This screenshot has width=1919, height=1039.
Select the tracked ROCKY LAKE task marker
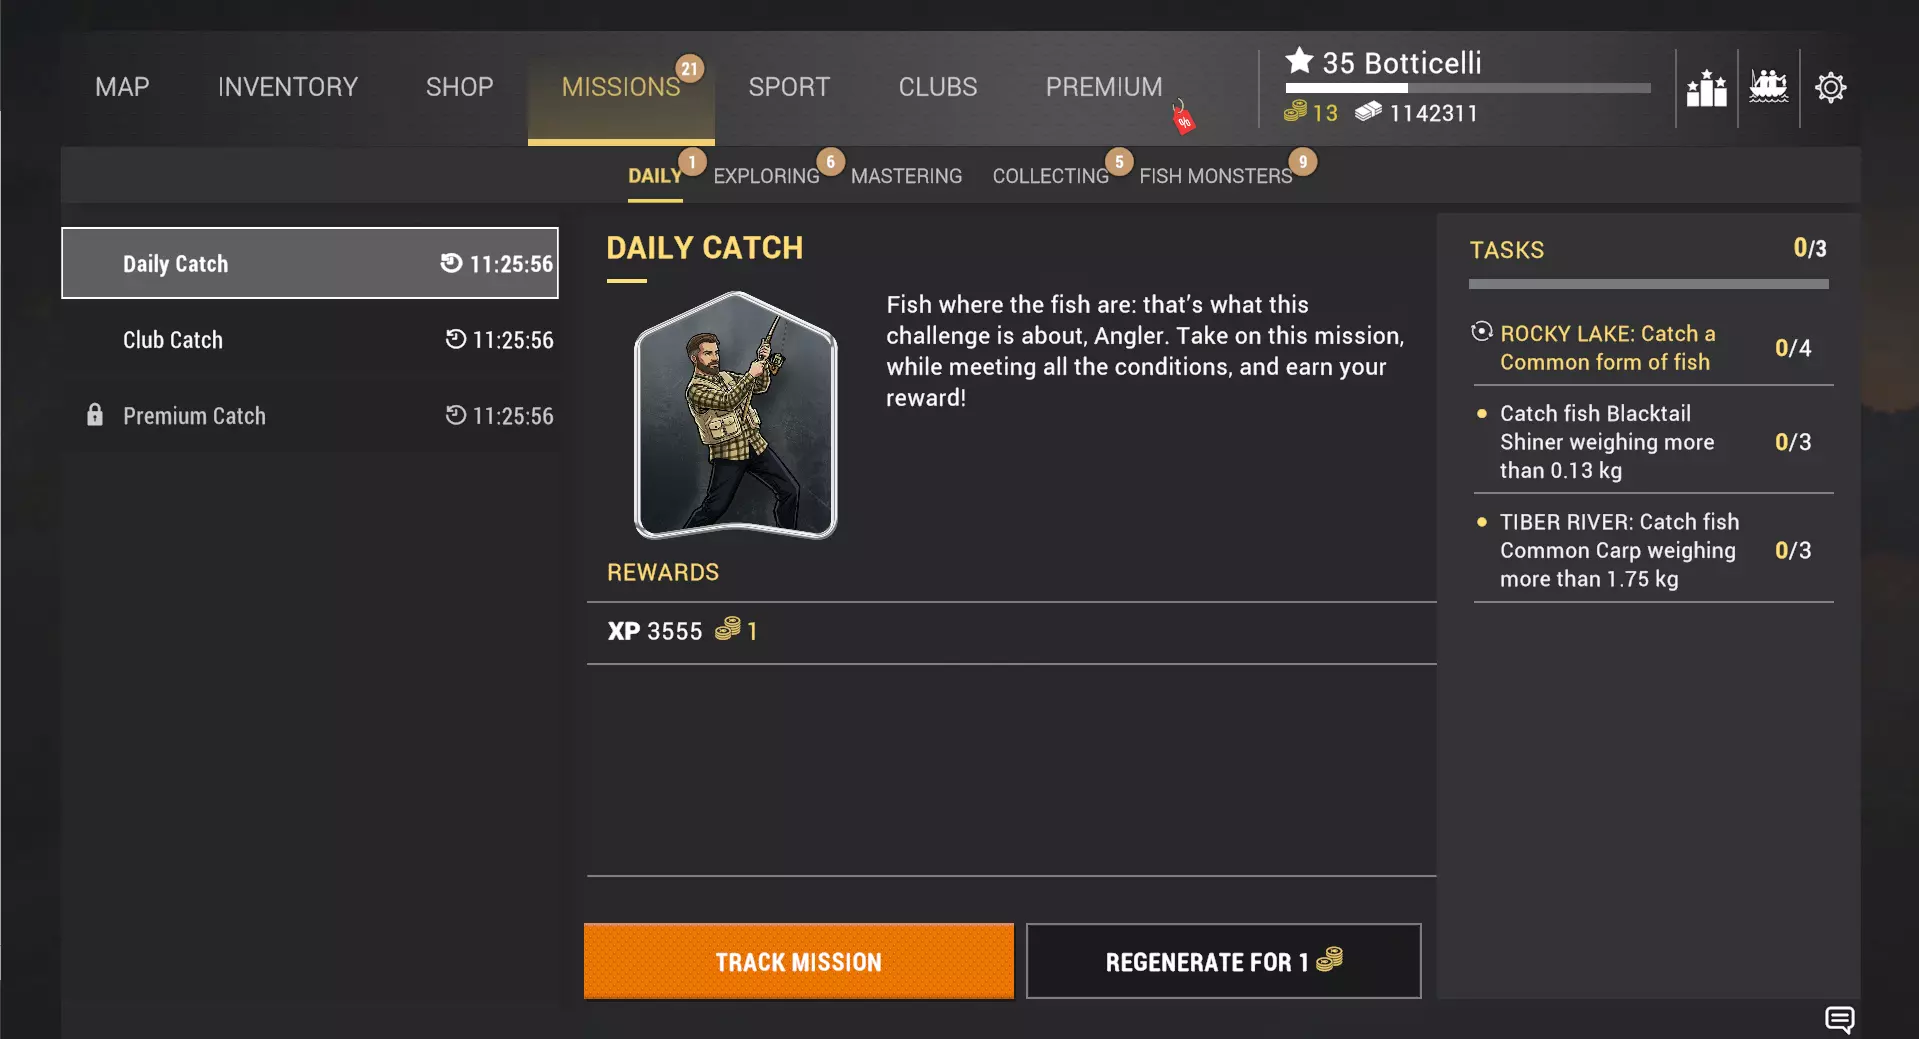click(1482, 332)
